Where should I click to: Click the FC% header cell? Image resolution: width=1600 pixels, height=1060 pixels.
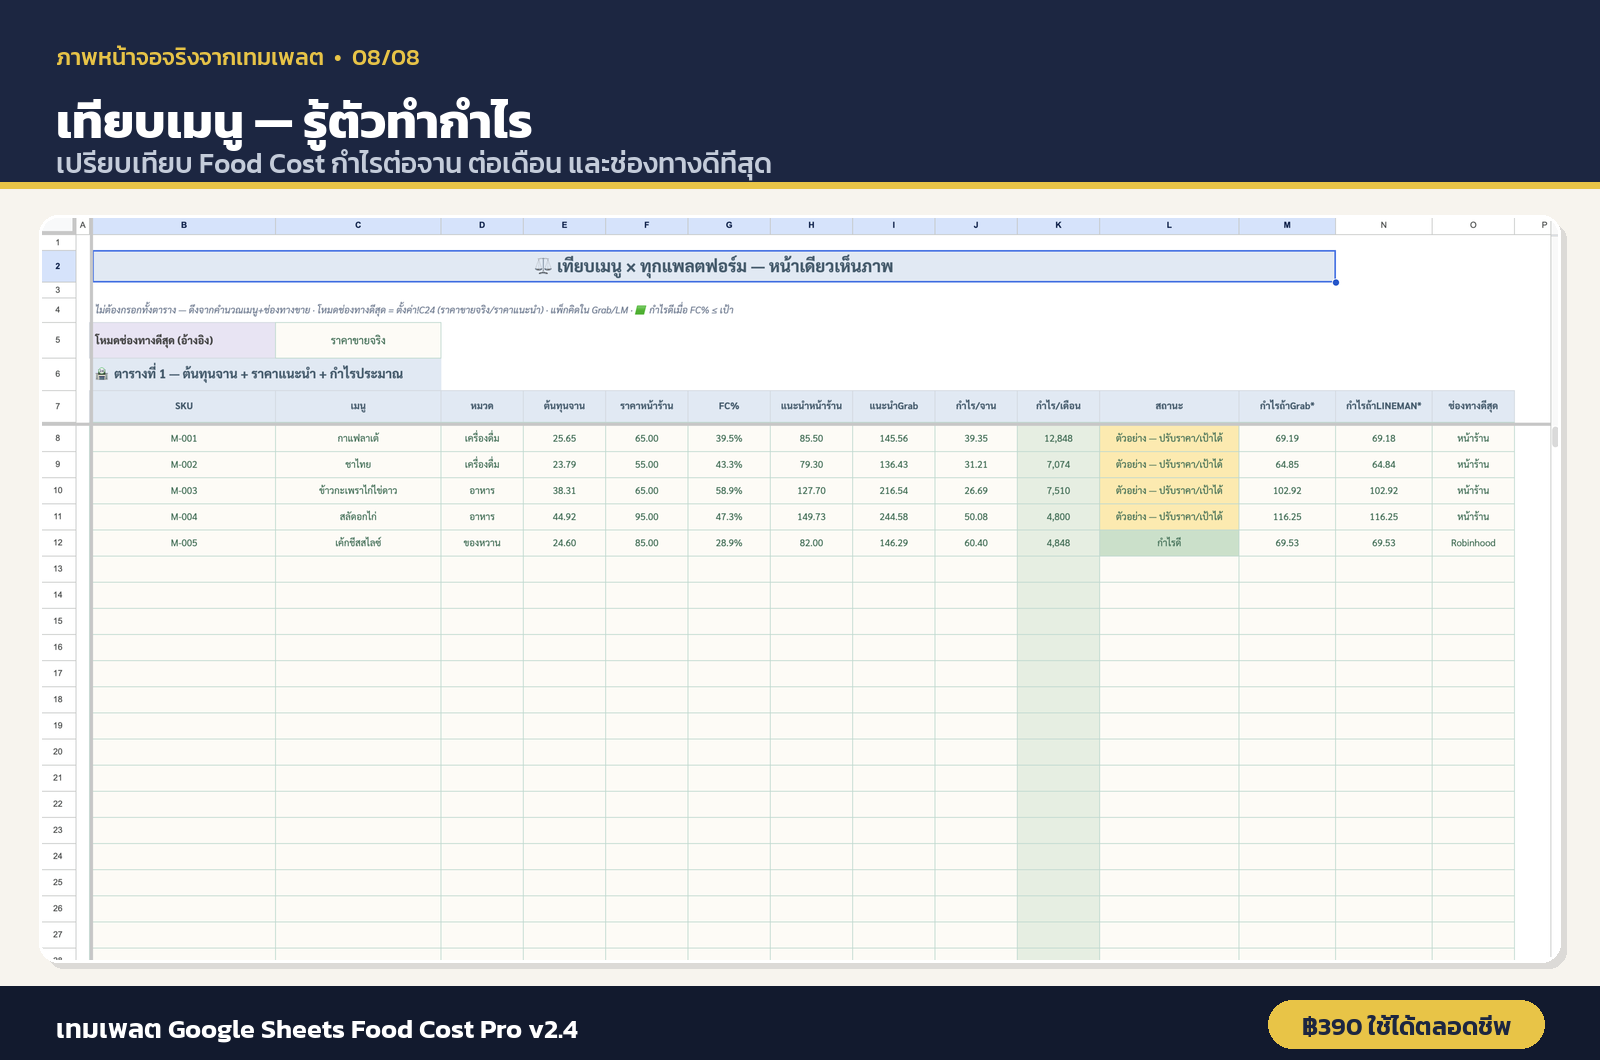coord(729,406)
